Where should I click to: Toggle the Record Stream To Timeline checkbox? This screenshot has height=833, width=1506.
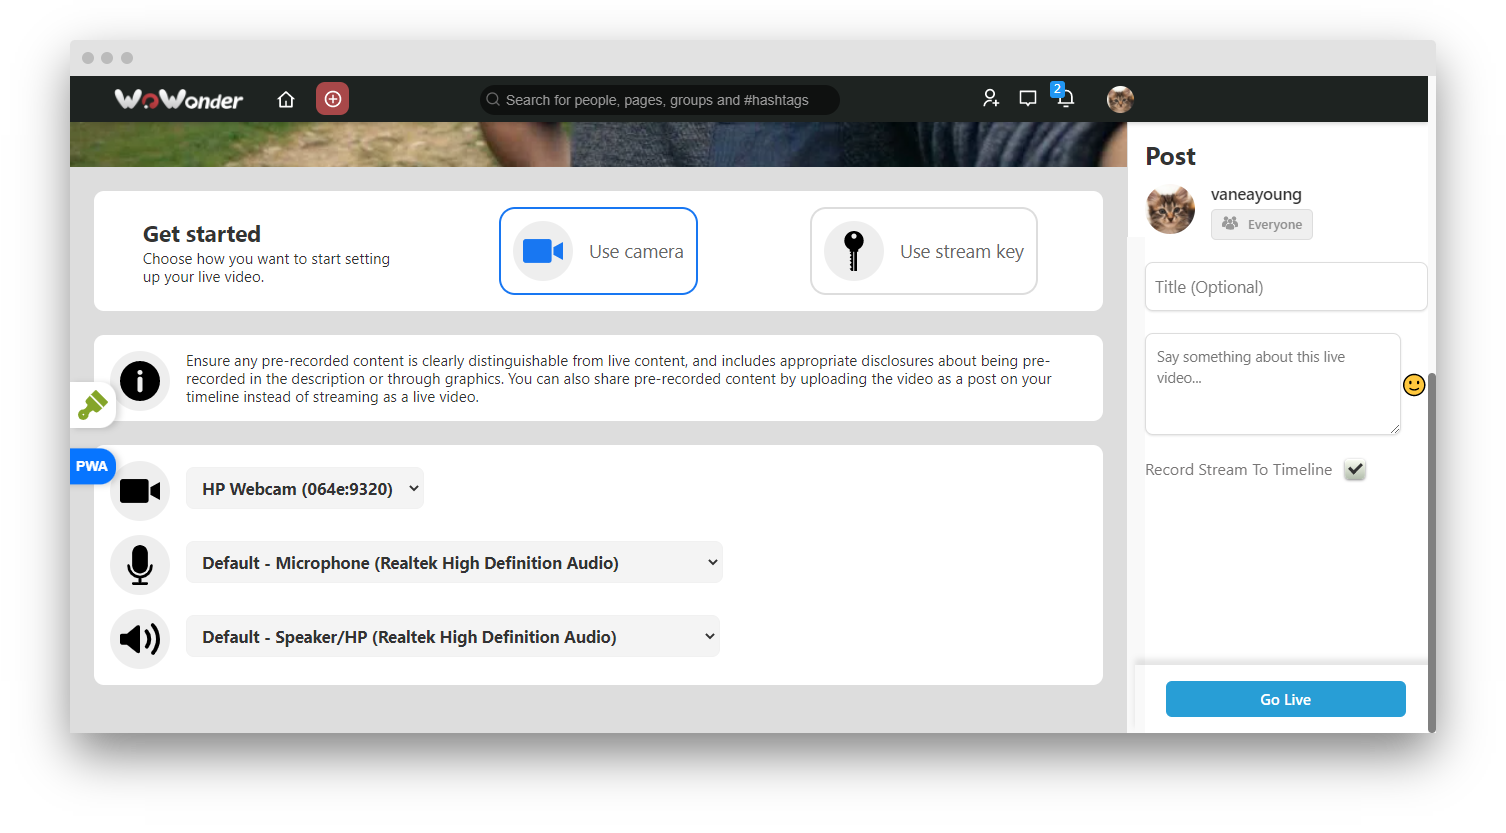[x=1354, y=469]
